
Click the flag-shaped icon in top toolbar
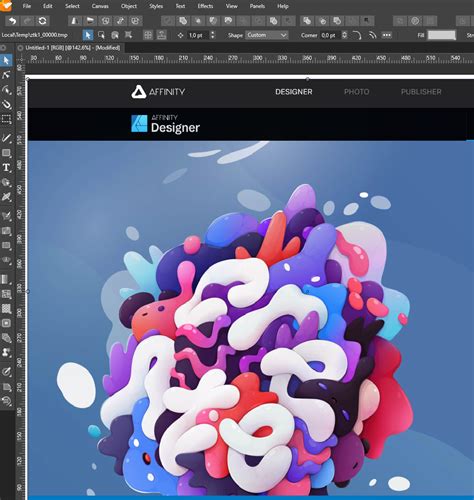(90, 21)
